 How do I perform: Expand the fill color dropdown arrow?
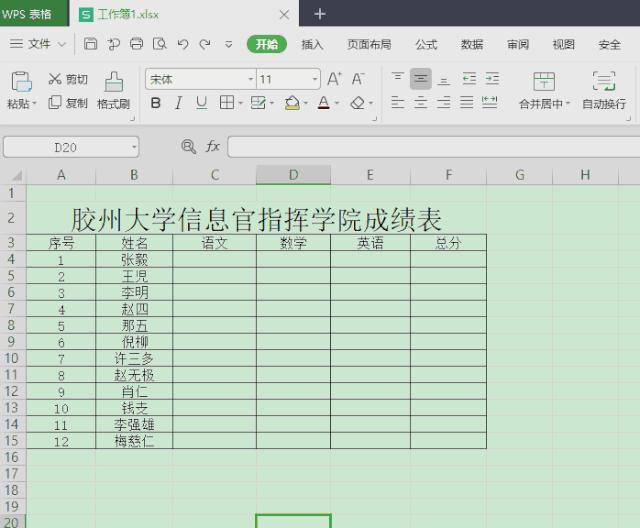(x=305, y=103)
